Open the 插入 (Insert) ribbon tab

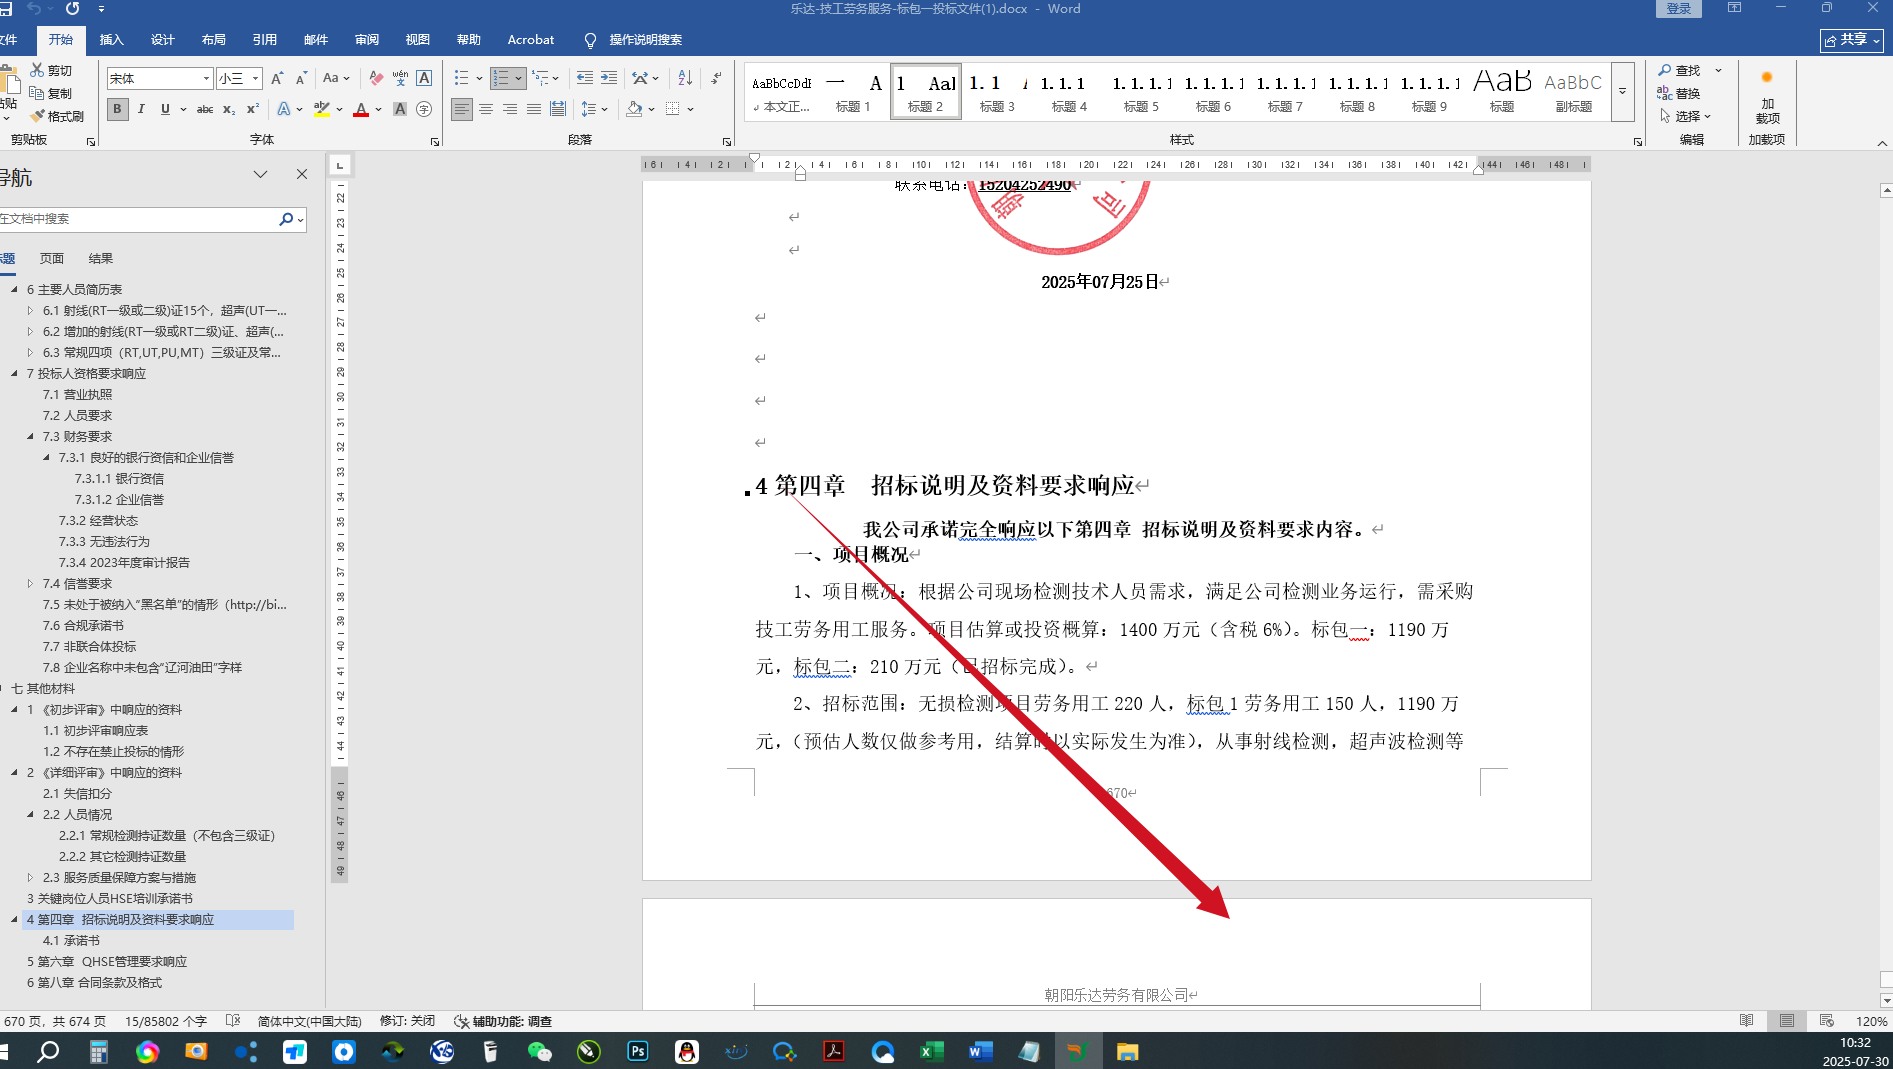(112, 40)
